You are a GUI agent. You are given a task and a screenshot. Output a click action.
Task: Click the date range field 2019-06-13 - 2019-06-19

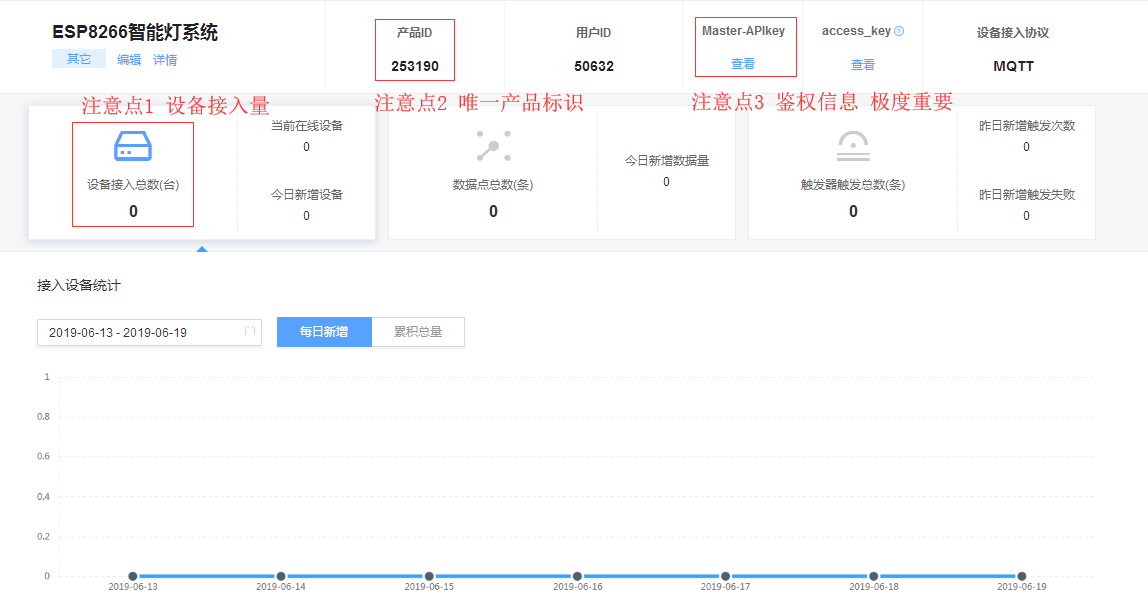coord(149,332)
